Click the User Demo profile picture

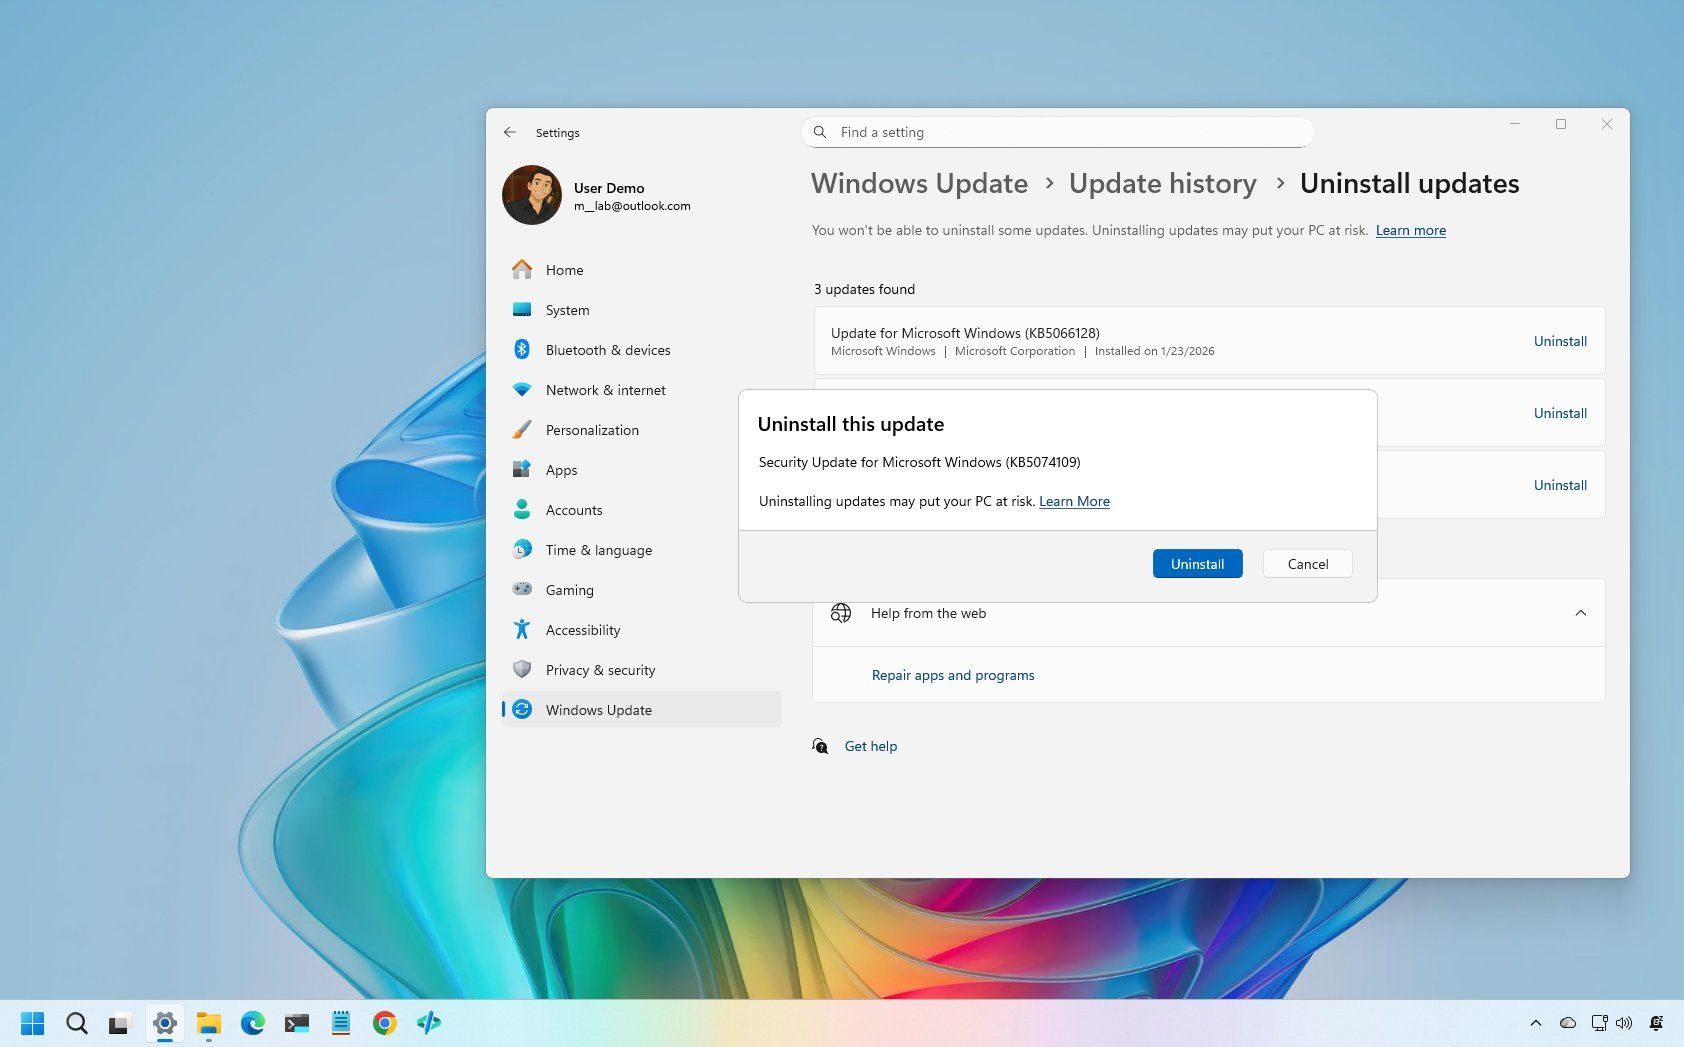click(x=531, y=195)
